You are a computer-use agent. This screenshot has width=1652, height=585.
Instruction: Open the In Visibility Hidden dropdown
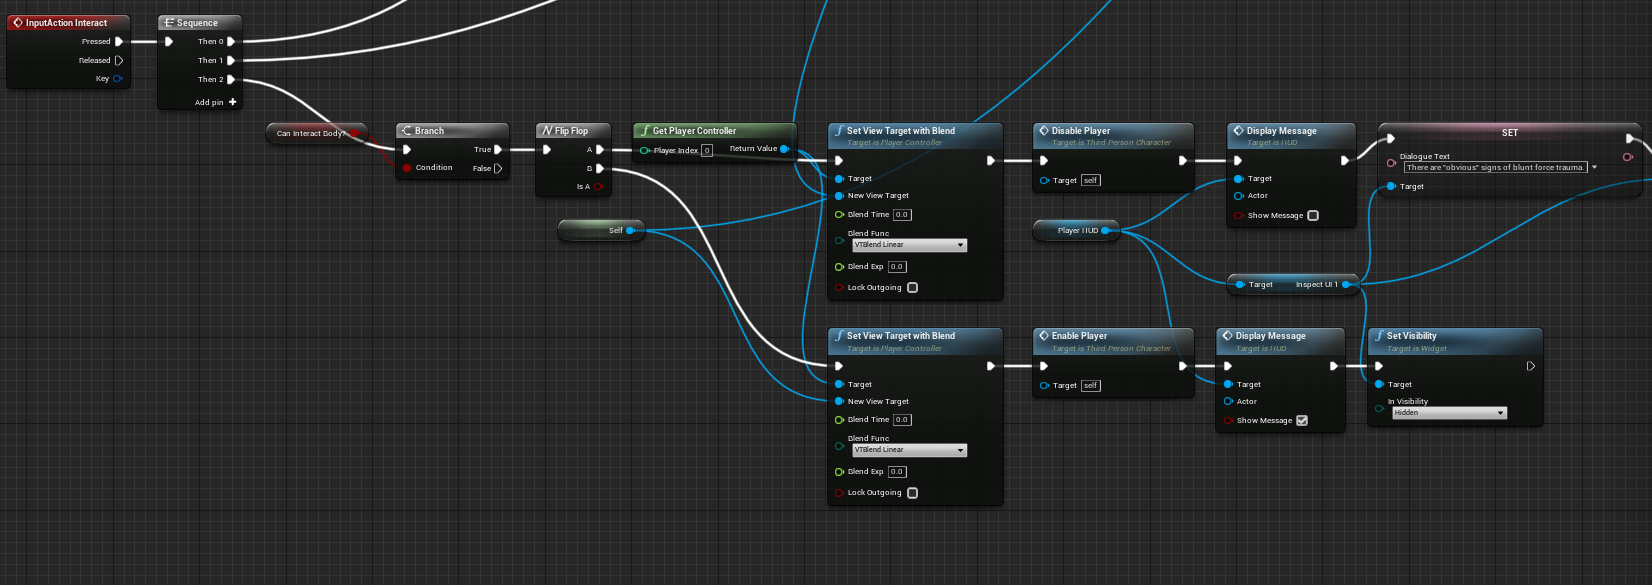point(1449,413)
